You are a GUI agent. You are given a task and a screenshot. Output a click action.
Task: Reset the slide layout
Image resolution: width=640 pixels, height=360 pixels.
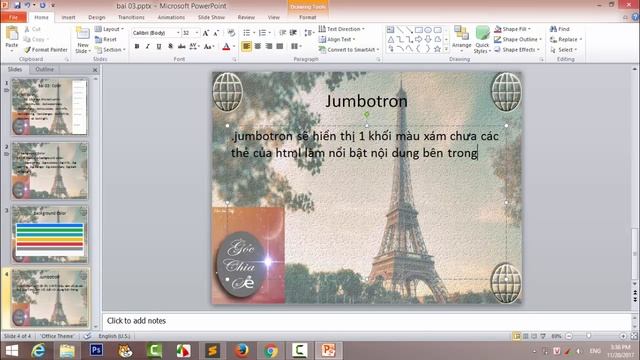[x=106, y=39]
